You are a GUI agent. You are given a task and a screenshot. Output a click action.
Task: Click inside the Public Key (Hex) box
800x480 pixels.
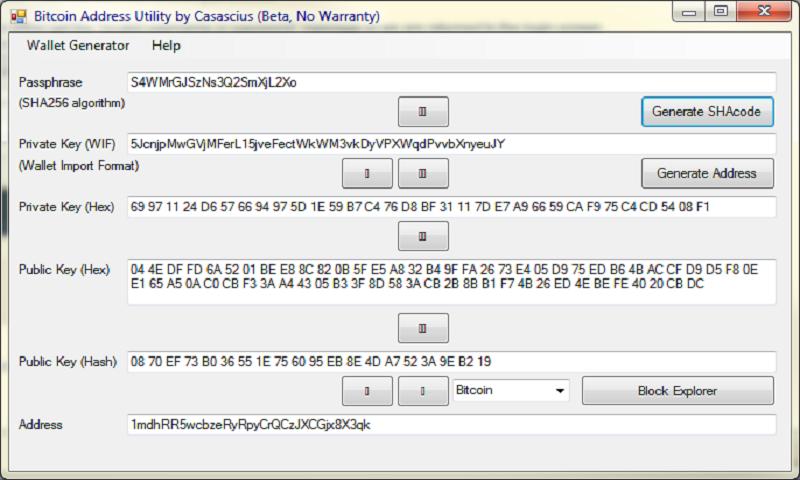pyautogui.click(x=452, y=282)
